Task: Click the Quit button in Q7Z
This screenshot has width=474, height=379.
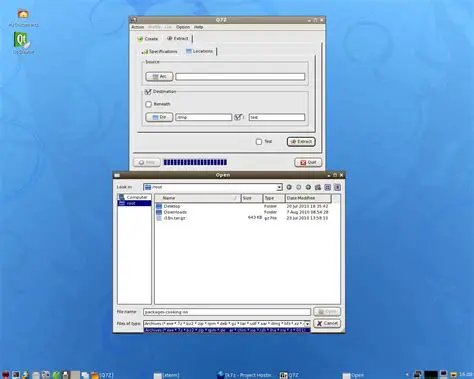Action: click(308, 162)
